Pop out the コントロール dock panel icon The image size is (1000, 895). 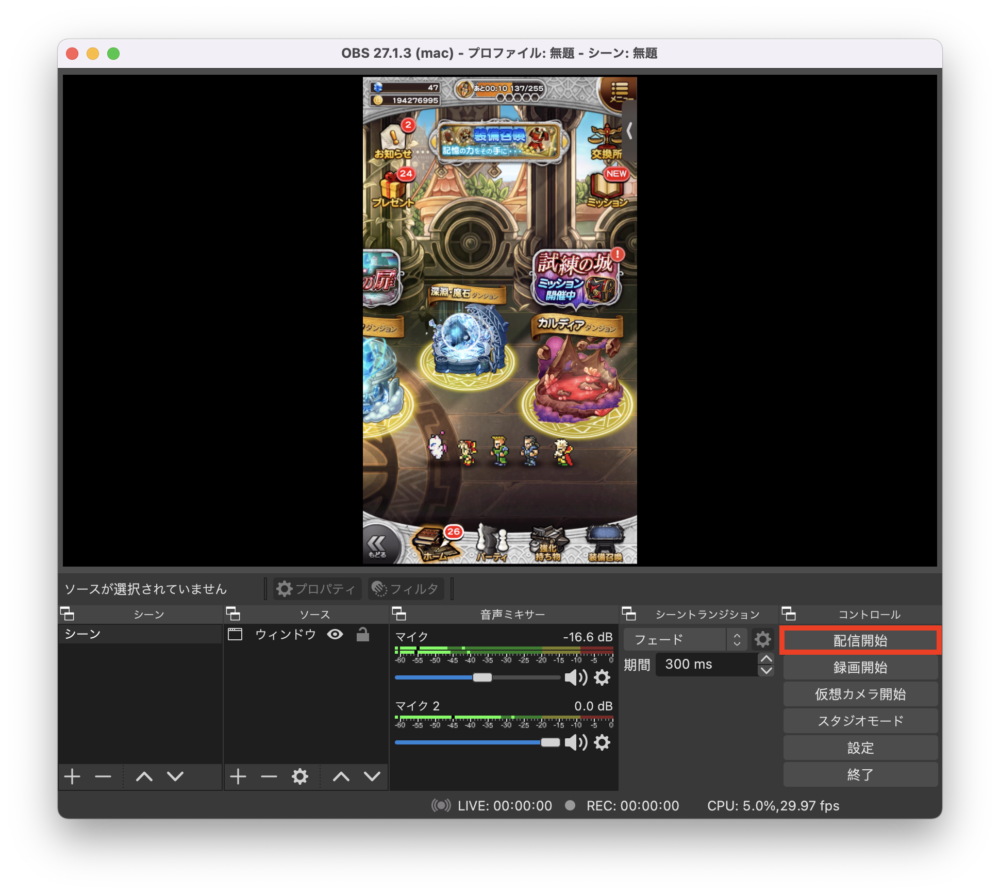789,614
